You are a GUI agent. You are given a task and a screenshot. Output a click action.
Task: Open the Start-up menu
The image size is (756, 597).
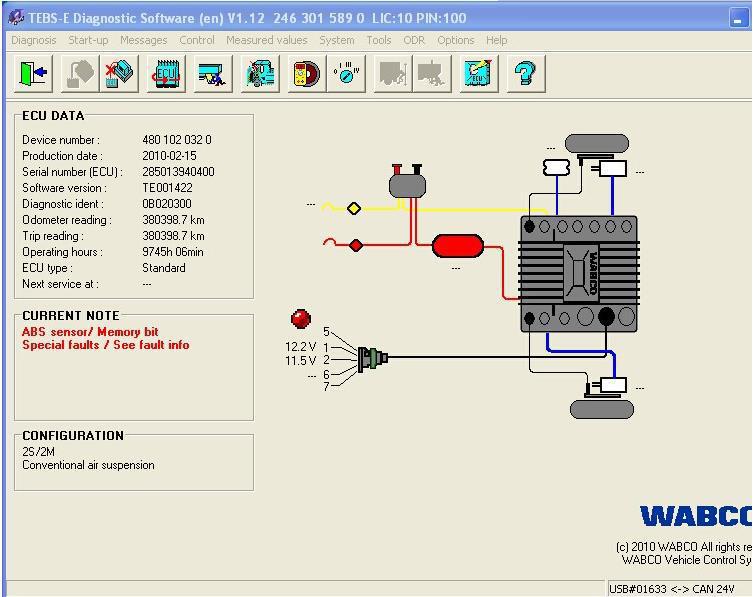[88, 40]
